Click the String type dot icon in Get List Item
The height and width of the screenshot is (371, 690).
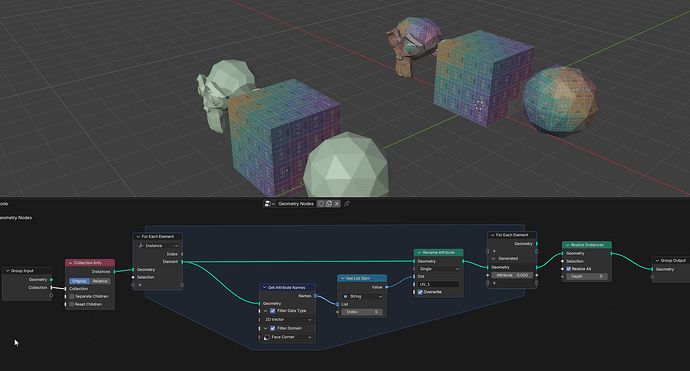coord(345,297)
